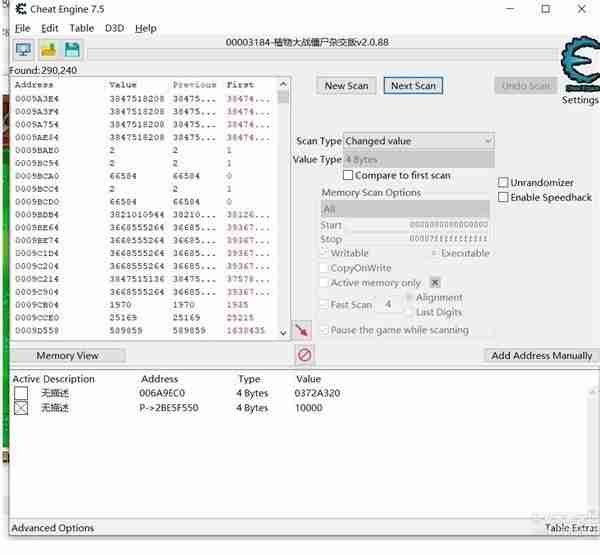600x555 pixels.
Task: Toggle the Fast Scan checkbox
Action: point(324,305)
